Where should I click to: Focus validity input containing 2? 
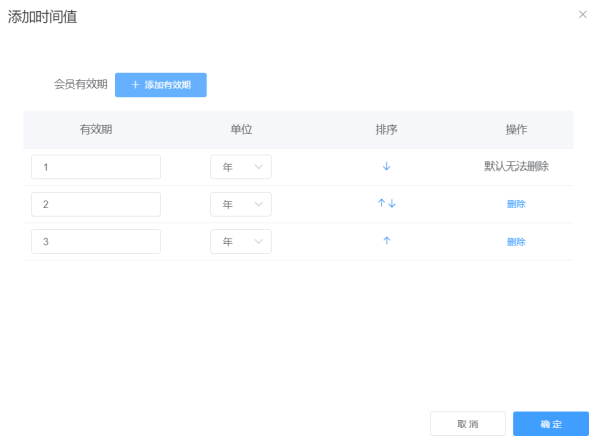click(96, 204)
